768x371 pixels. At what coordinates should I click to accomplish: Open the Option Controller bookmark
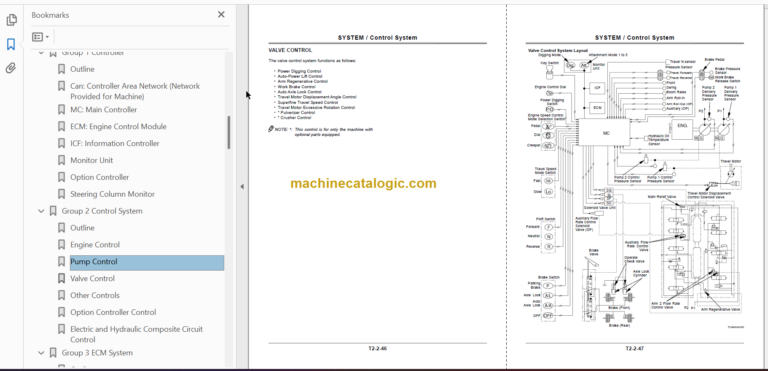click(99, 177)
